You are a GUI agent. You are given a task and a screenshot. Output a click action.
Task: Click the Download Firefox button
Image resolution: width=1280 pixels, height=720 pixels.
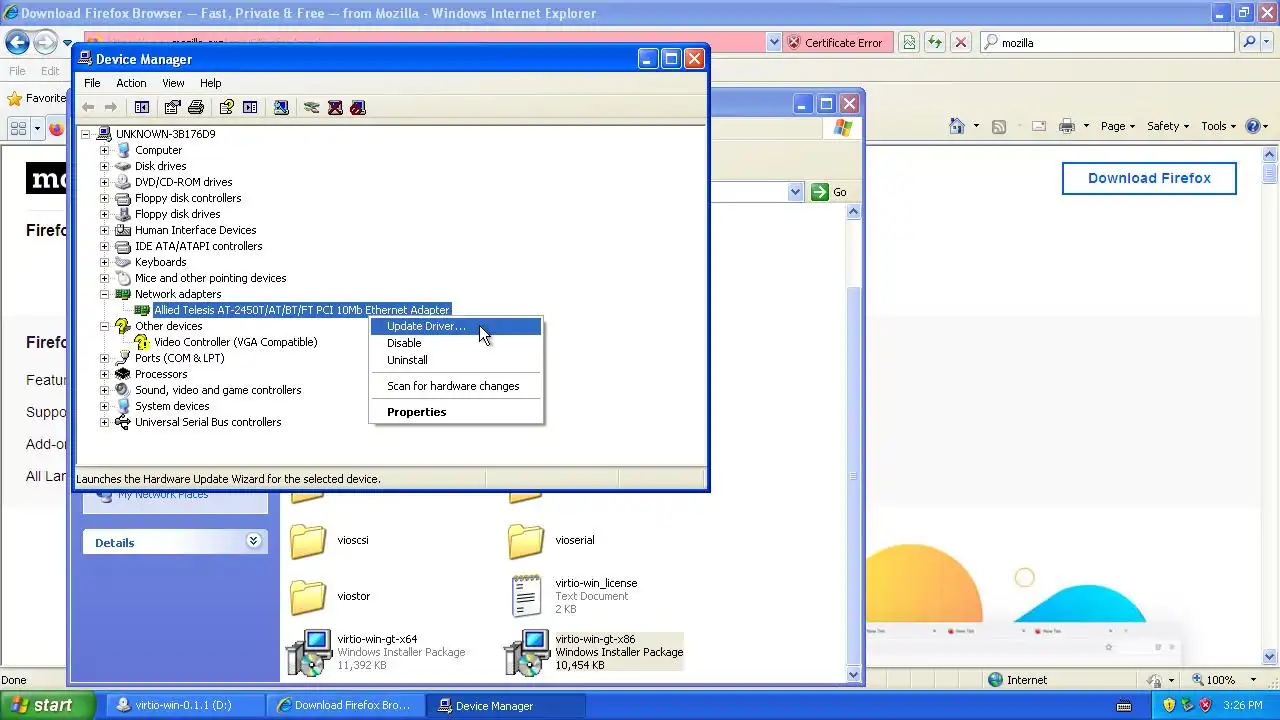[1149, 178]
